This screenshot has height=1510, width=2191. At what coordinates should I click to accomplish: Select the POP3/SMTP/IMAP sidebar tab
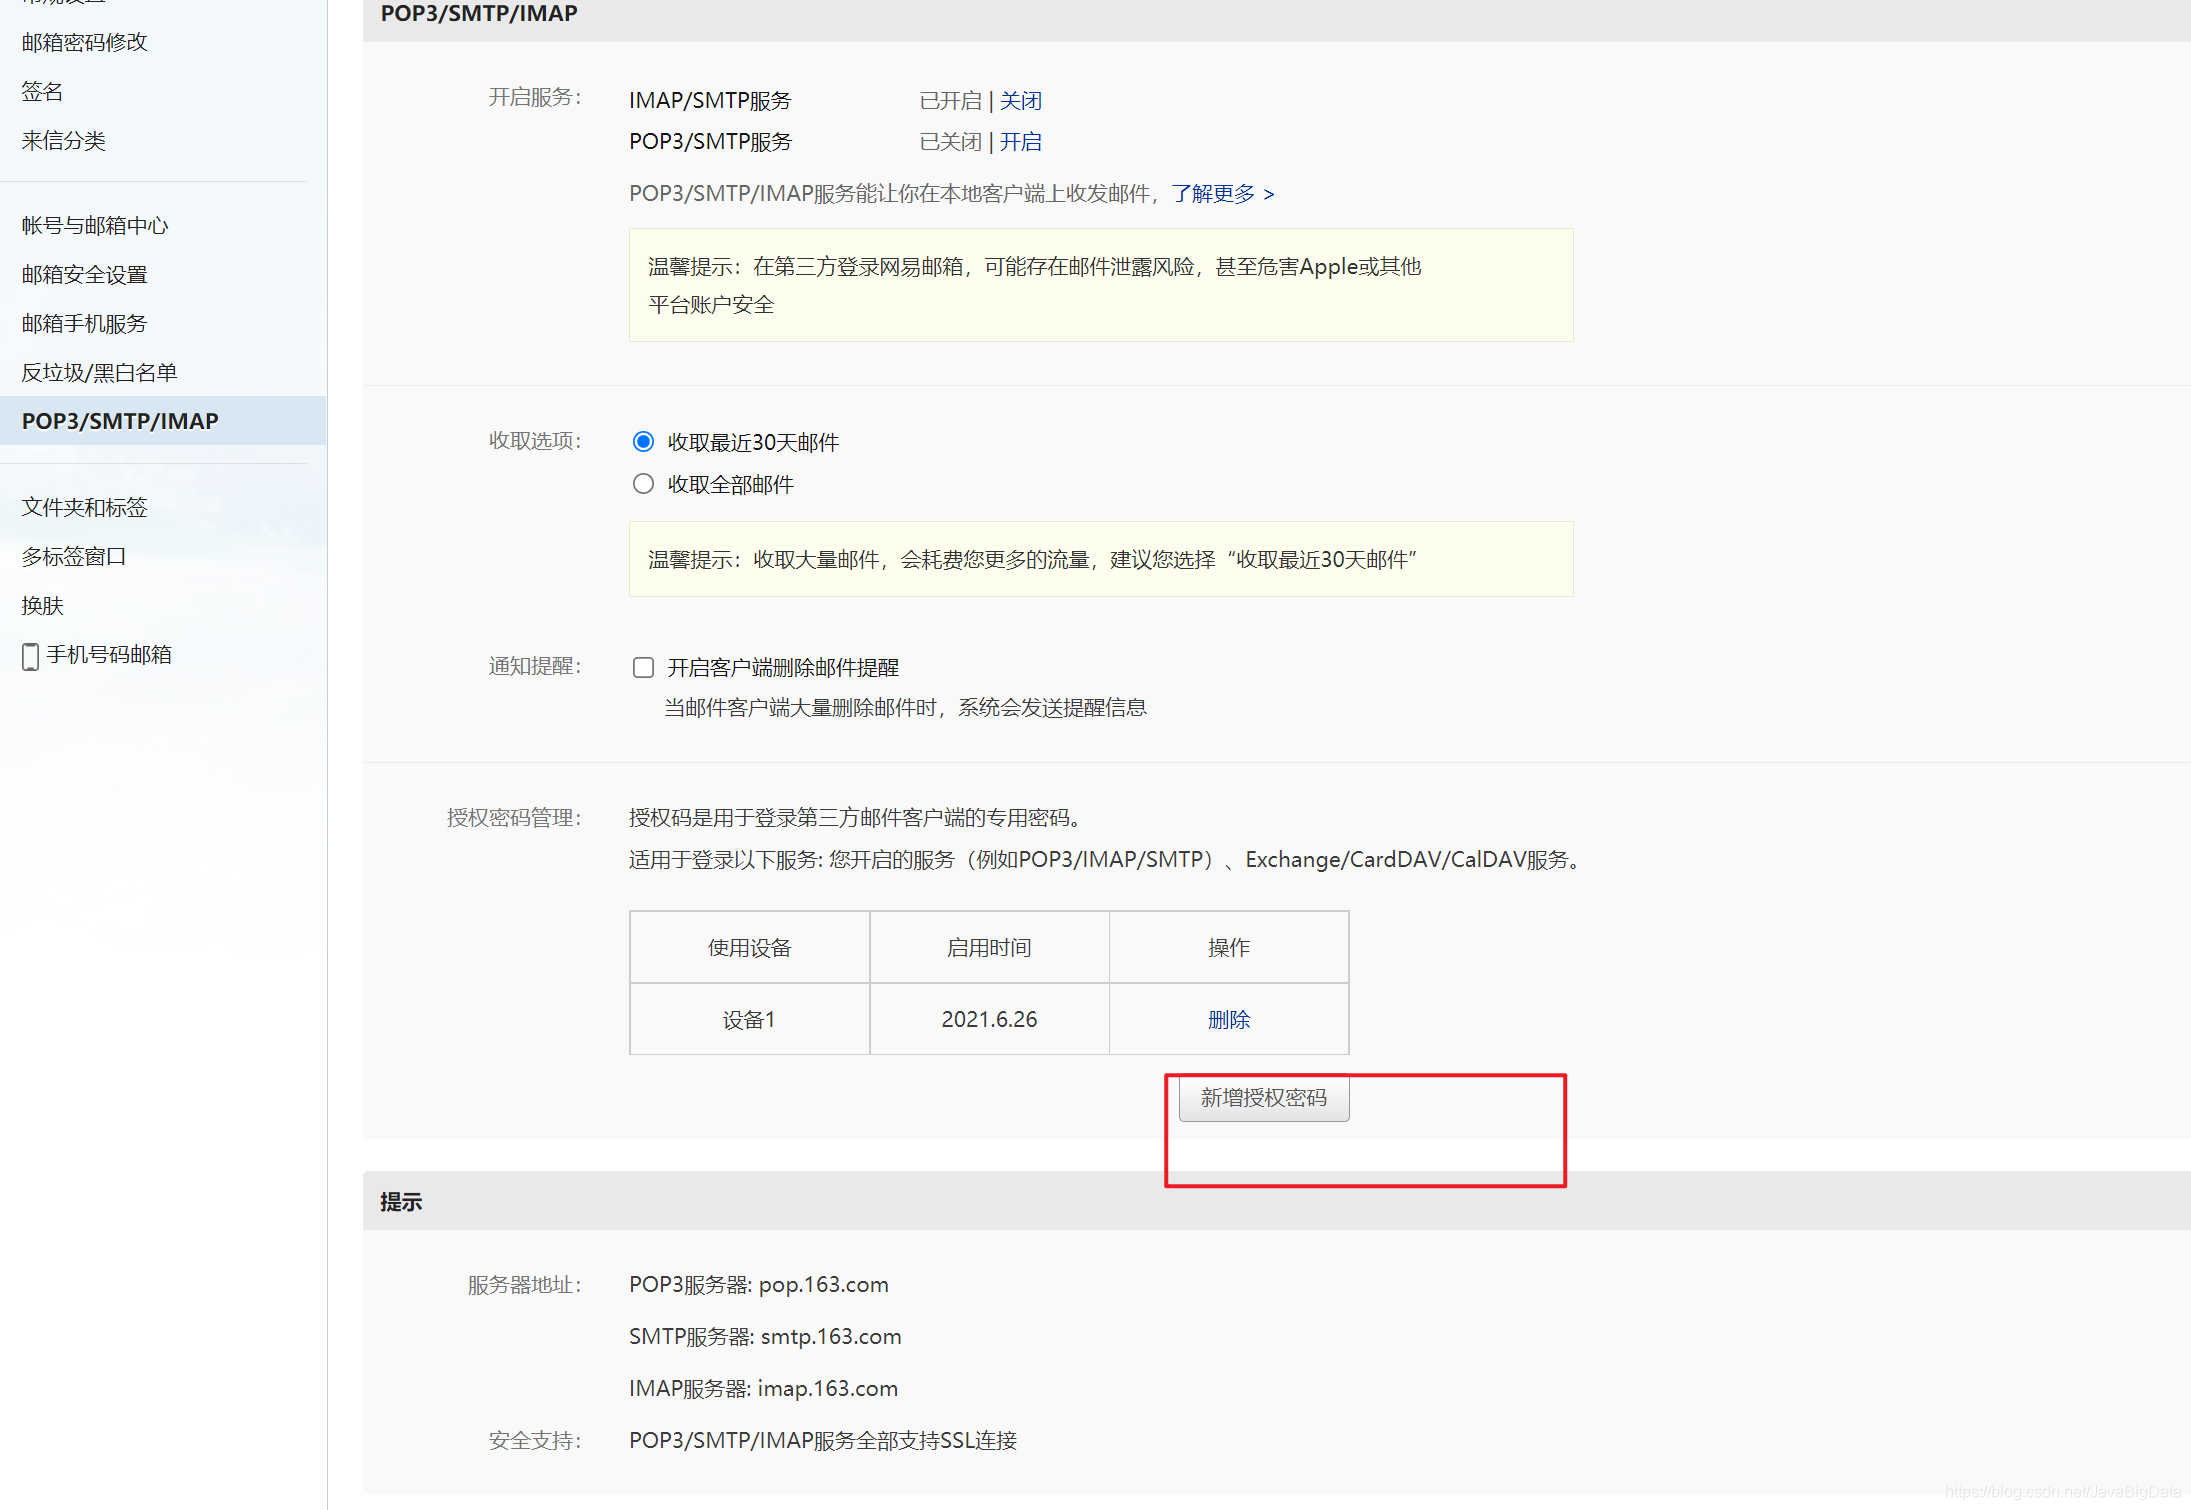pos(119,421)
